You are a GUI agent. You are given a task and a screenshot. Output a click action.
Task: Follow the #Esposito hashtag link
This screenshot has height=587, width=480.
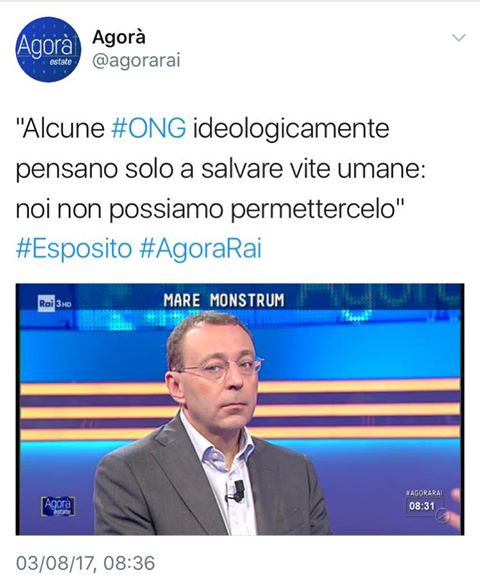click(74, 249)
